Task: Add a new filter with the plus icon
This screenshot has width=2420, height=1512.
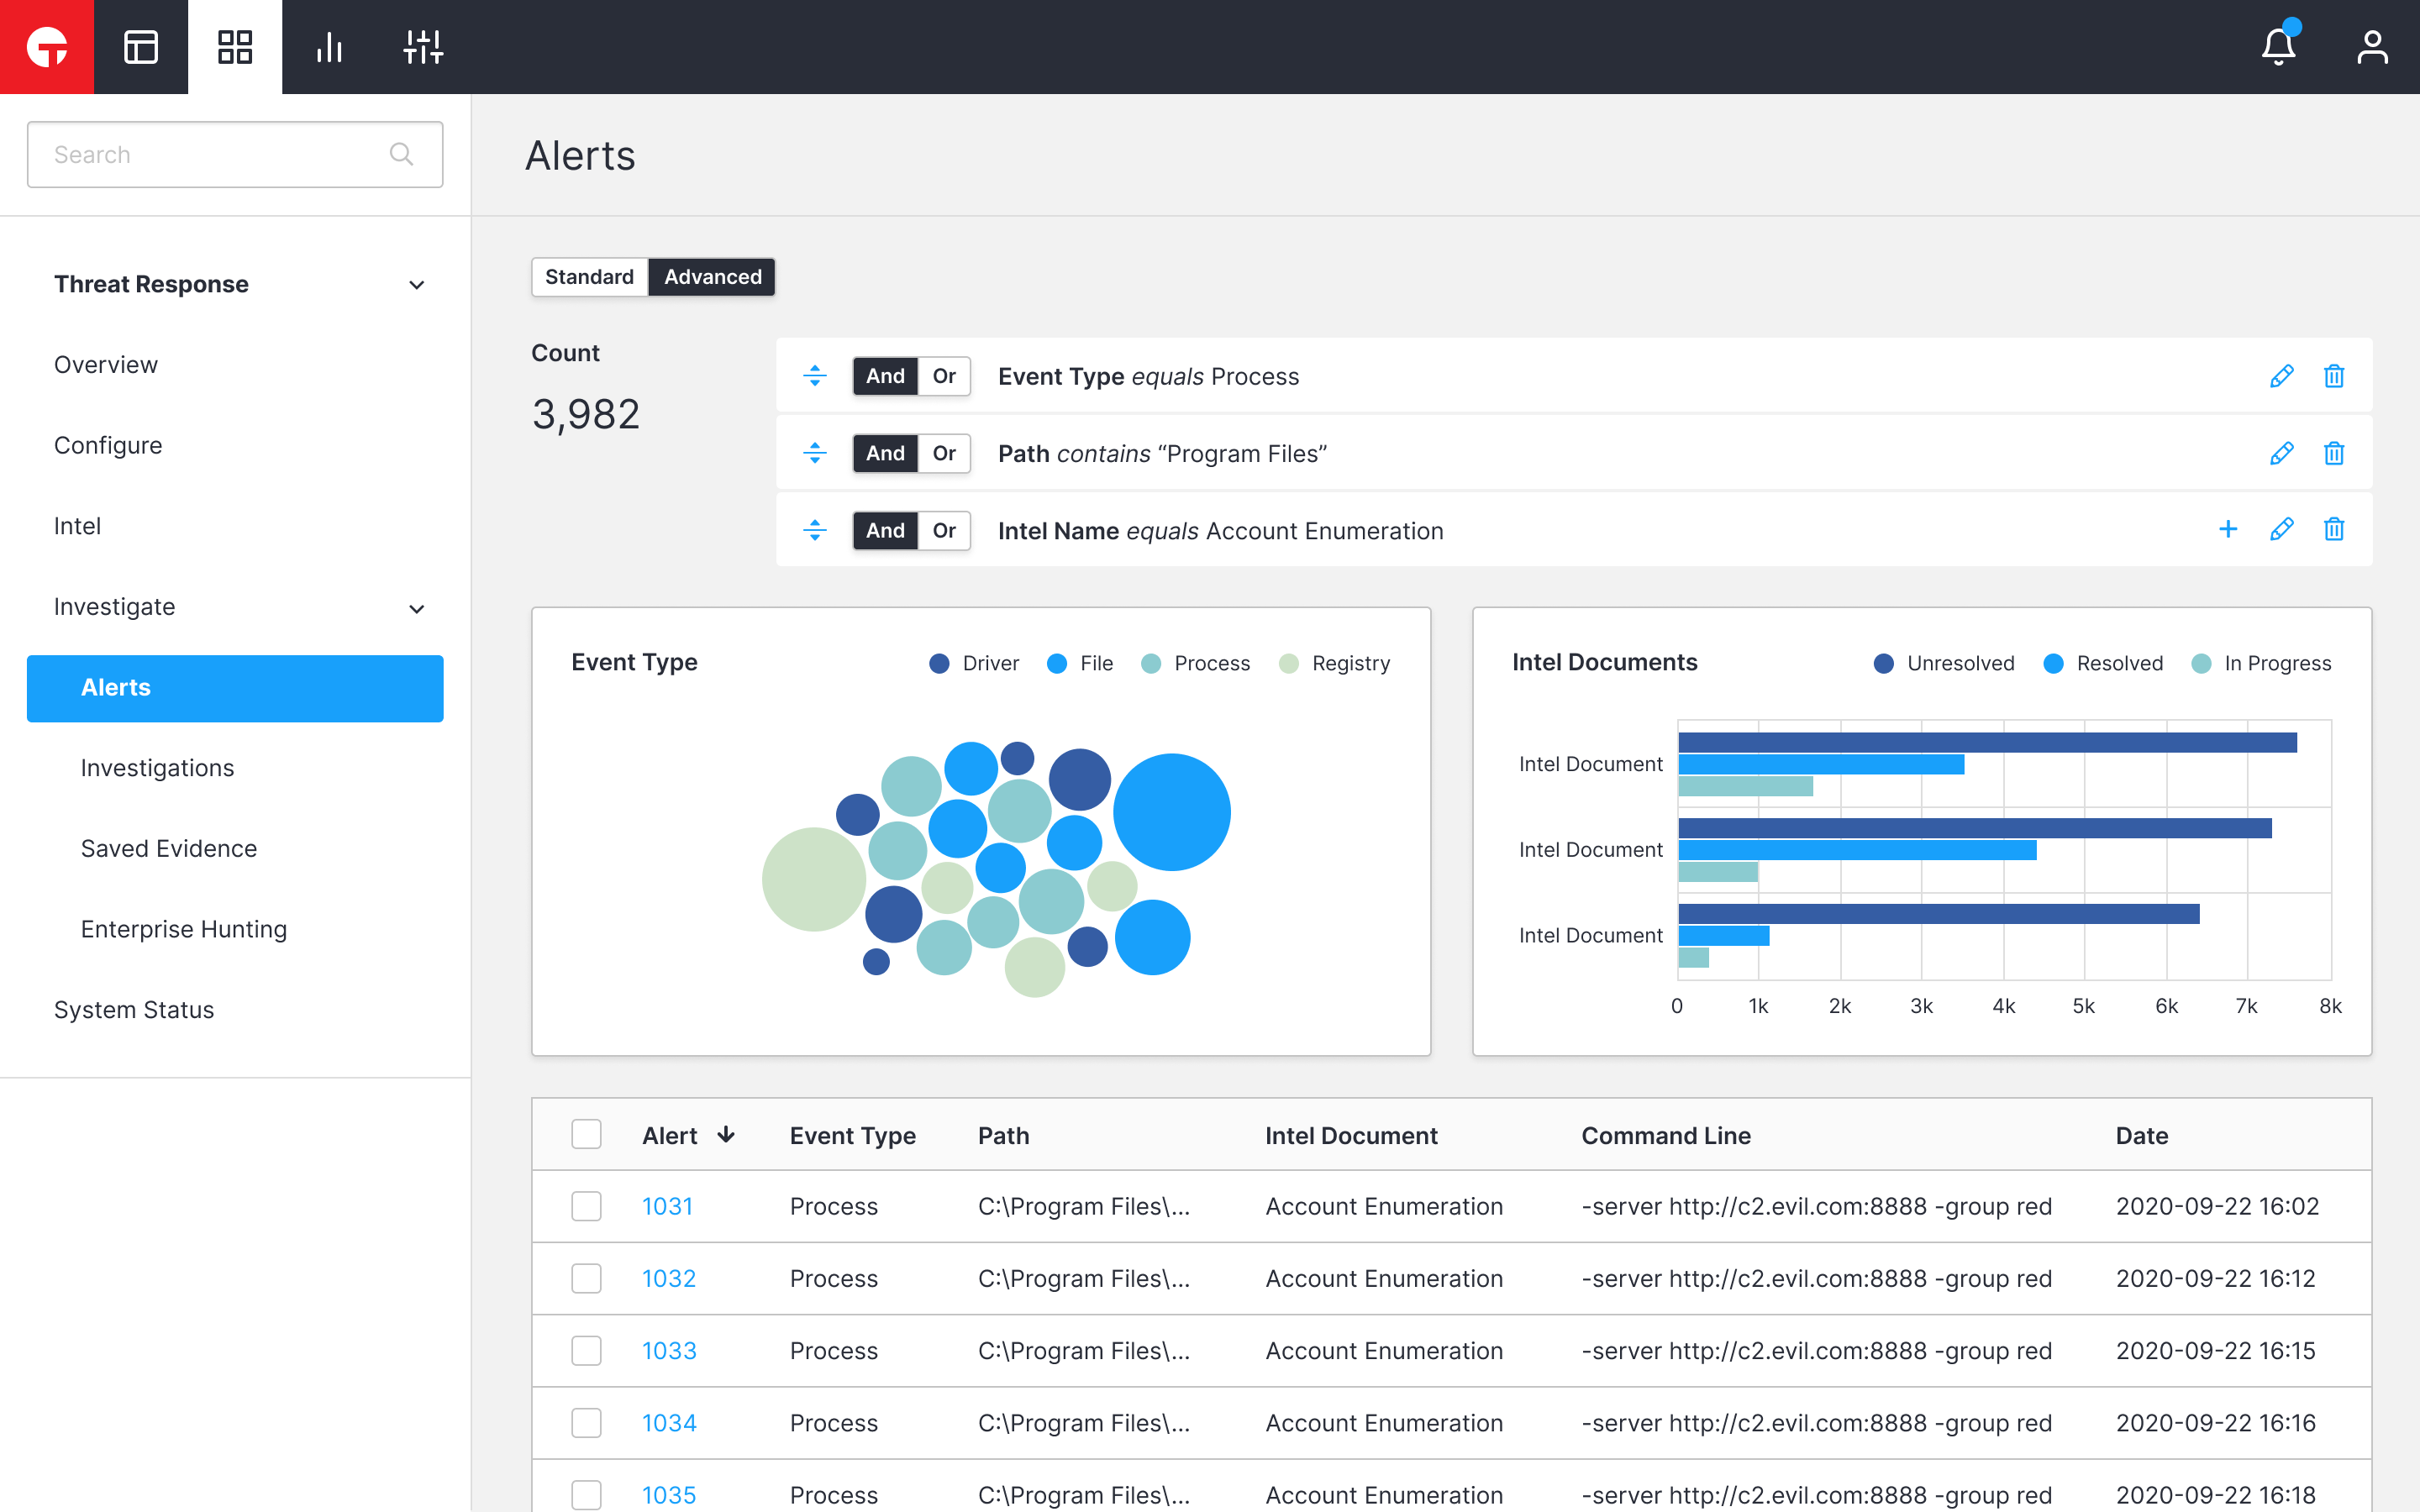Action: pyautogui.click(x=2228, y=530)
